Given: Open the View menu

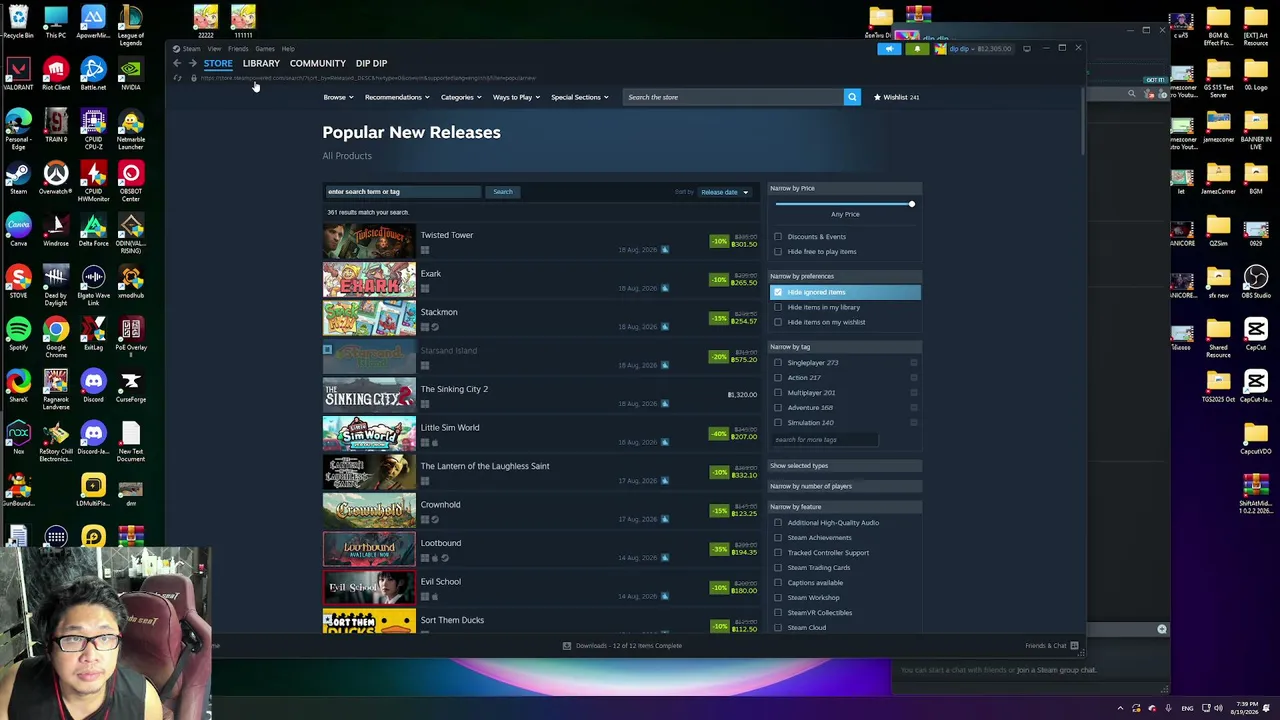Looking at the screenshot, I should pyautogui.click(x=214, y=48).
